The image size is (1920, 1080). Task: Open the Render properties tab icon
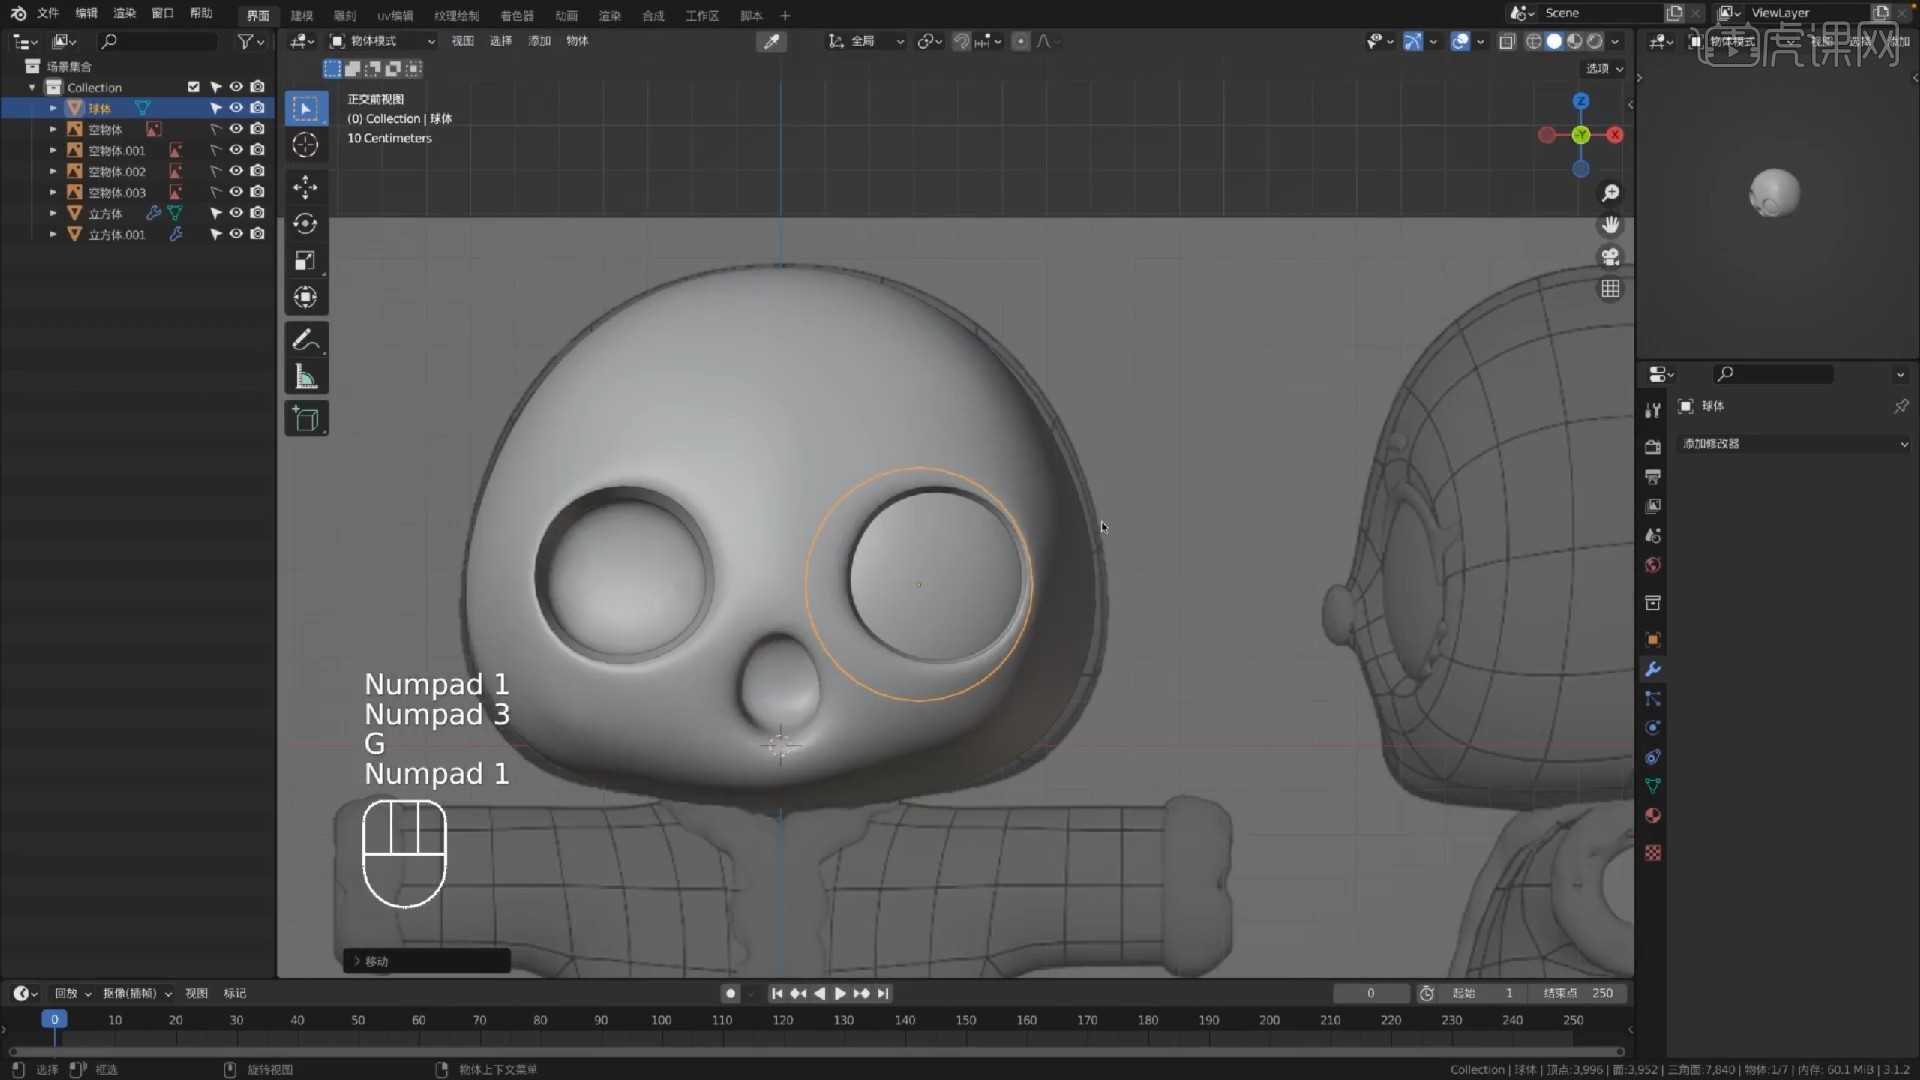click(1653, 447)
